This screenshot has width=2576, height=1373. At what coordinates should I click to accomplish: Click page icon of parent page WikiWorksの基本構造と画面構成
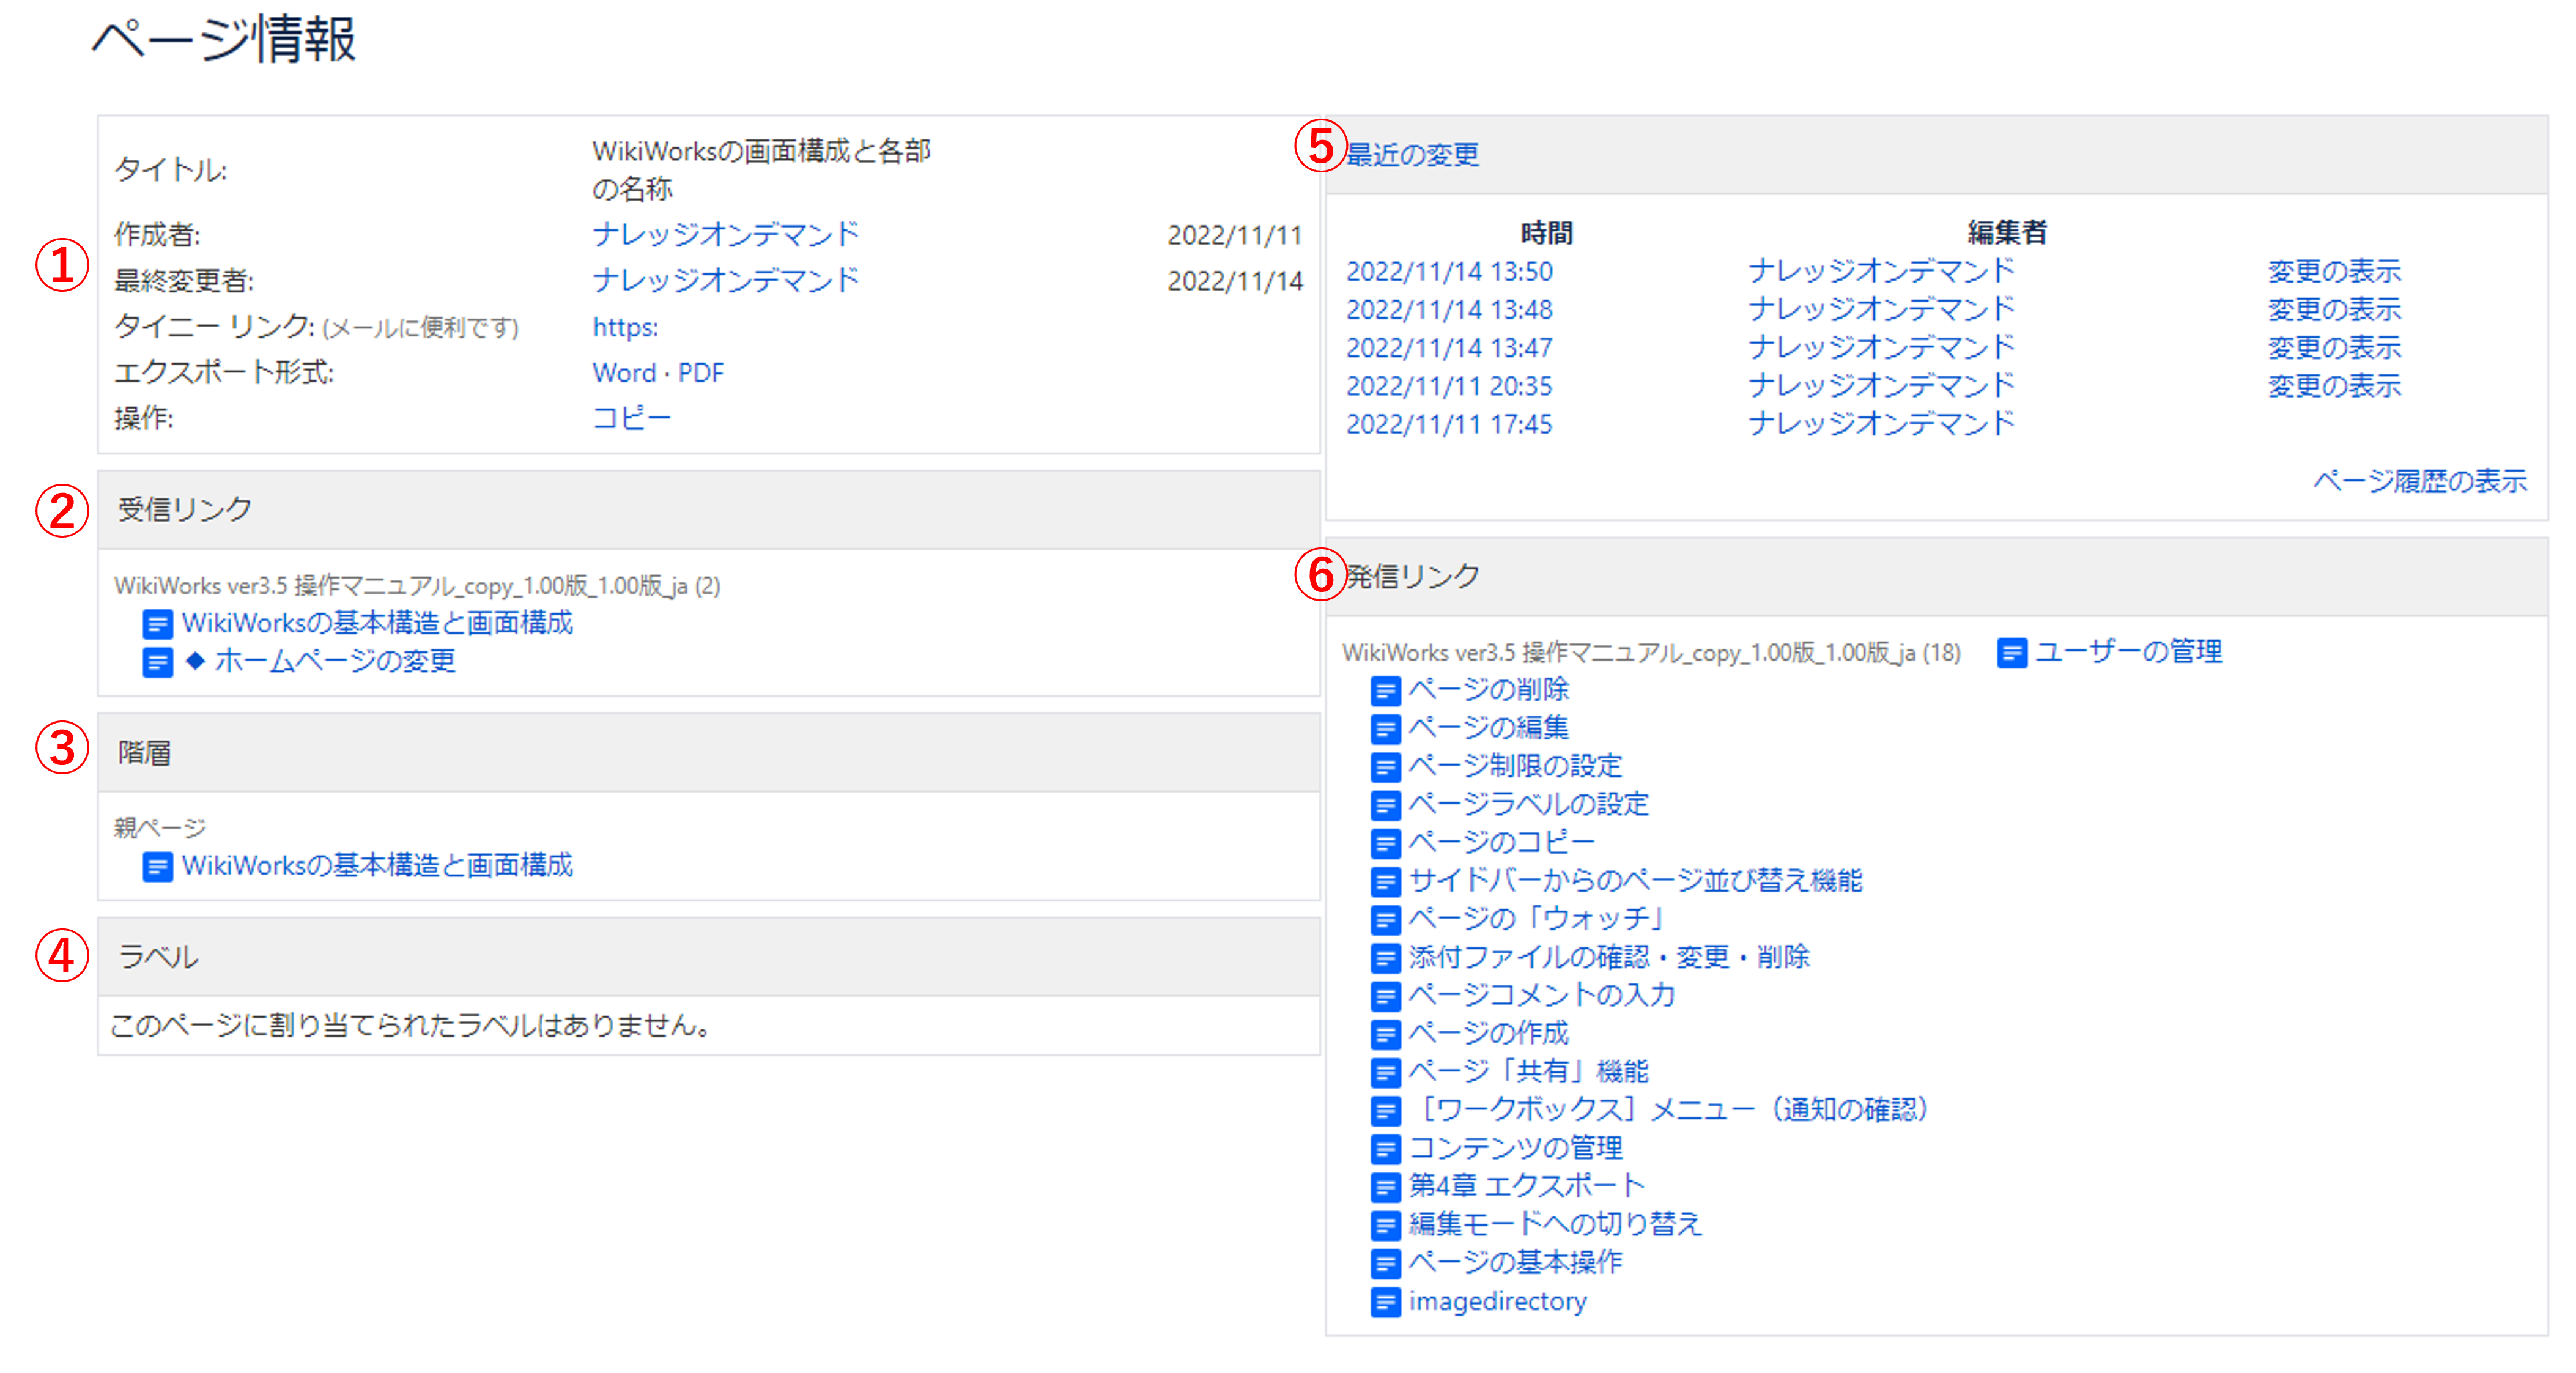coord(158,866)
